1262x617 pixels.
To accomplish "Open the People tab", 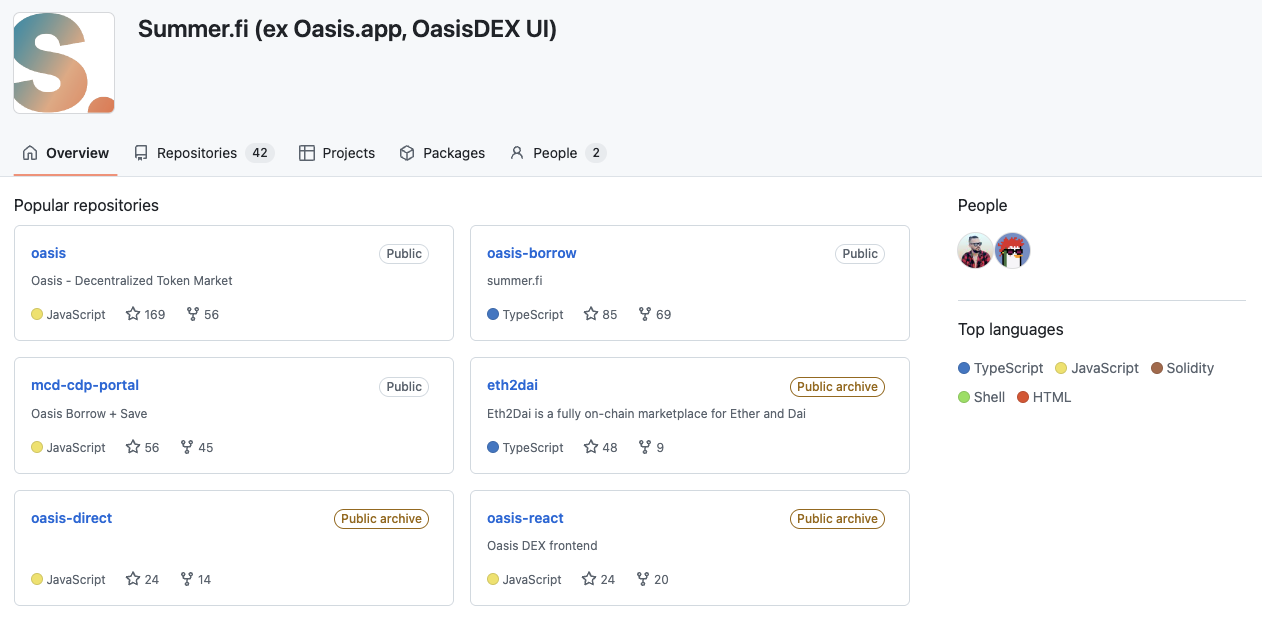I will 557,153.
